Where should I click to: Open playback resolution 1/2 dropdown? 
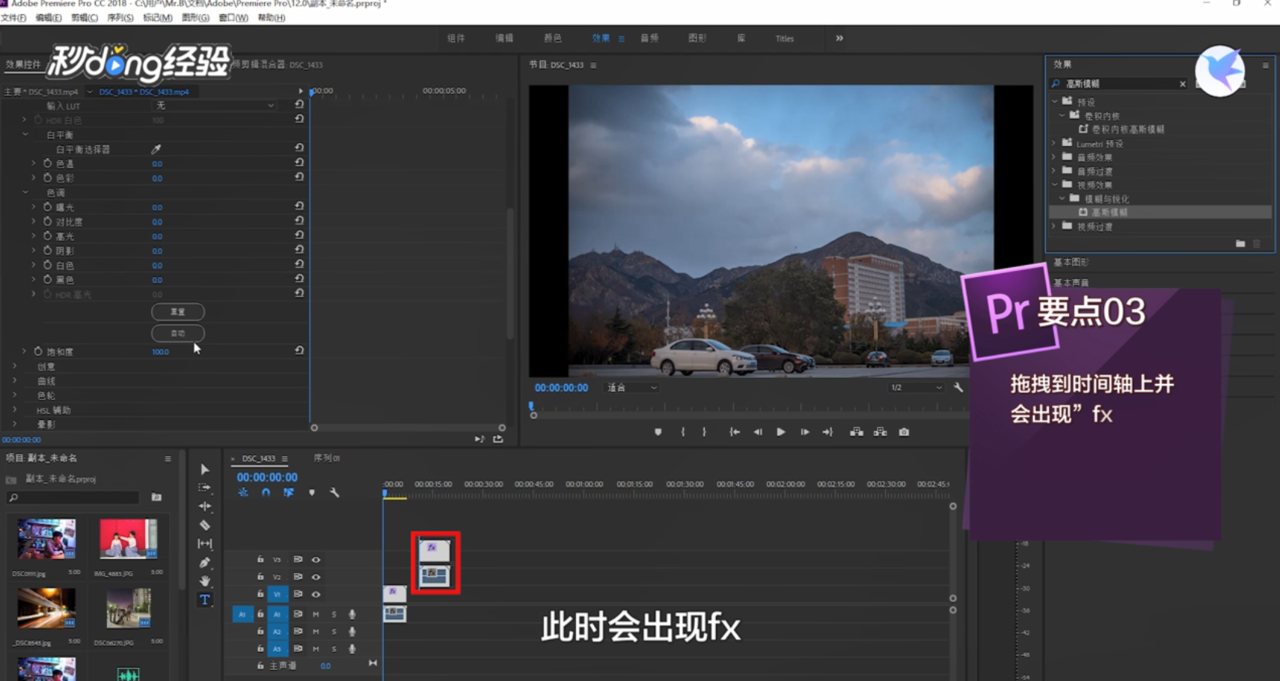(x=916, y=388)
